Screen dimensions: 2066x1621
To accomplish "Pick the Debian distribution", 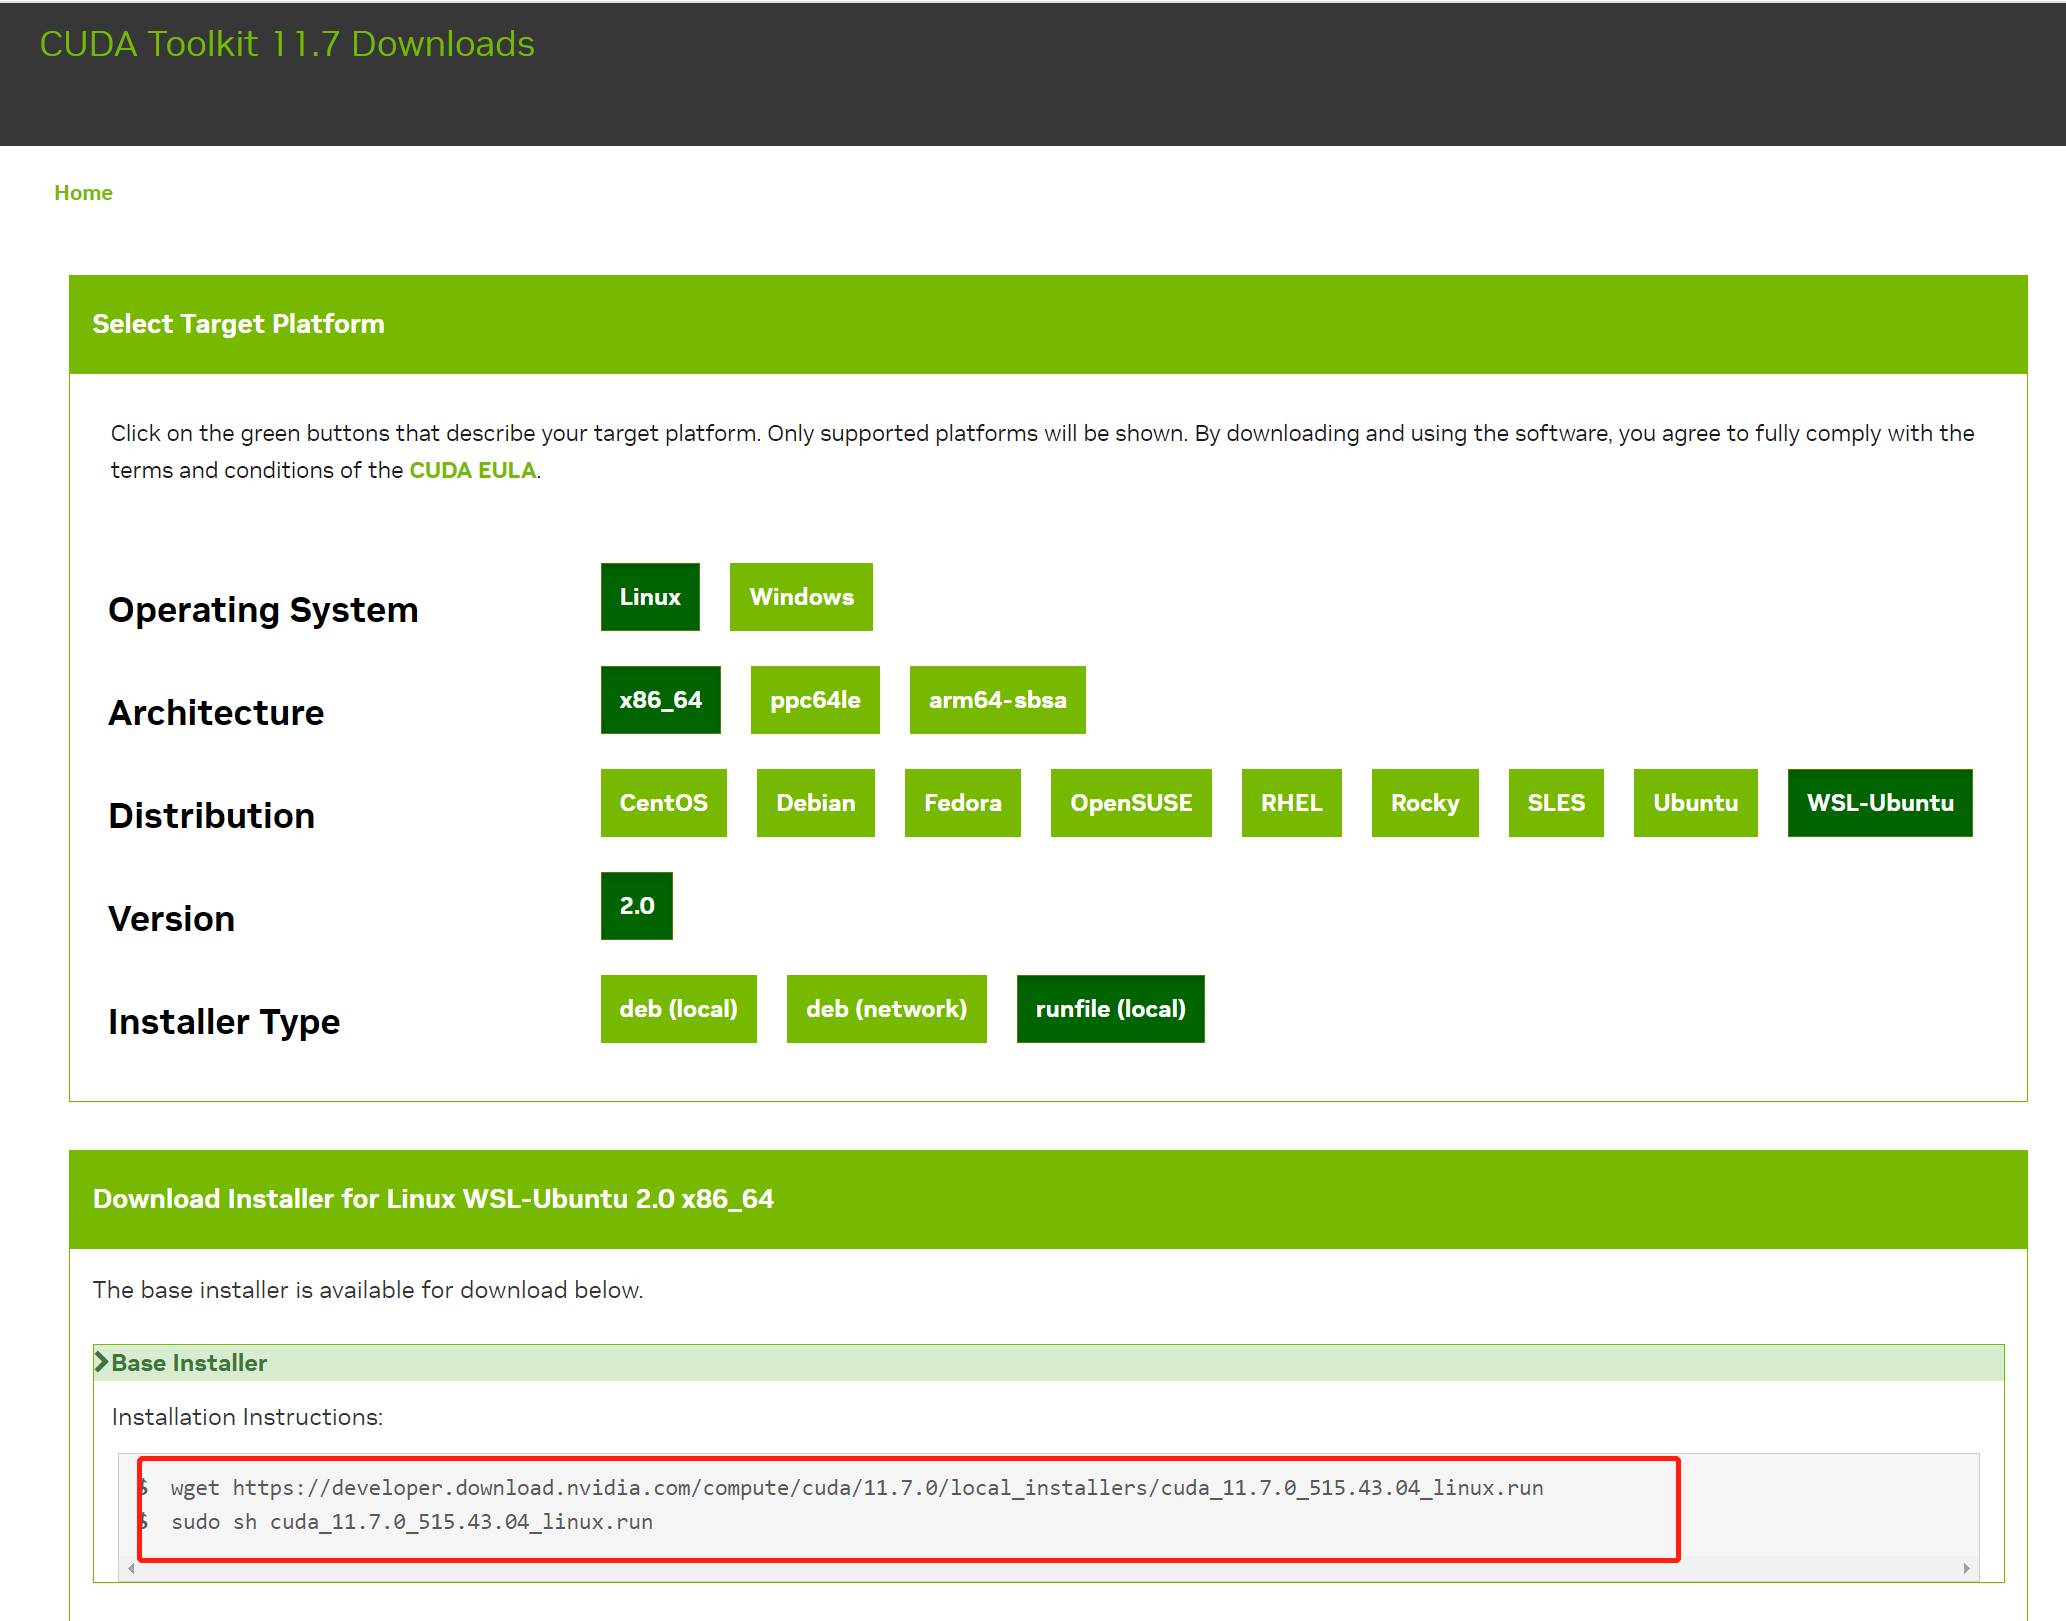I will pyautogui.click(x=815, y=803).
